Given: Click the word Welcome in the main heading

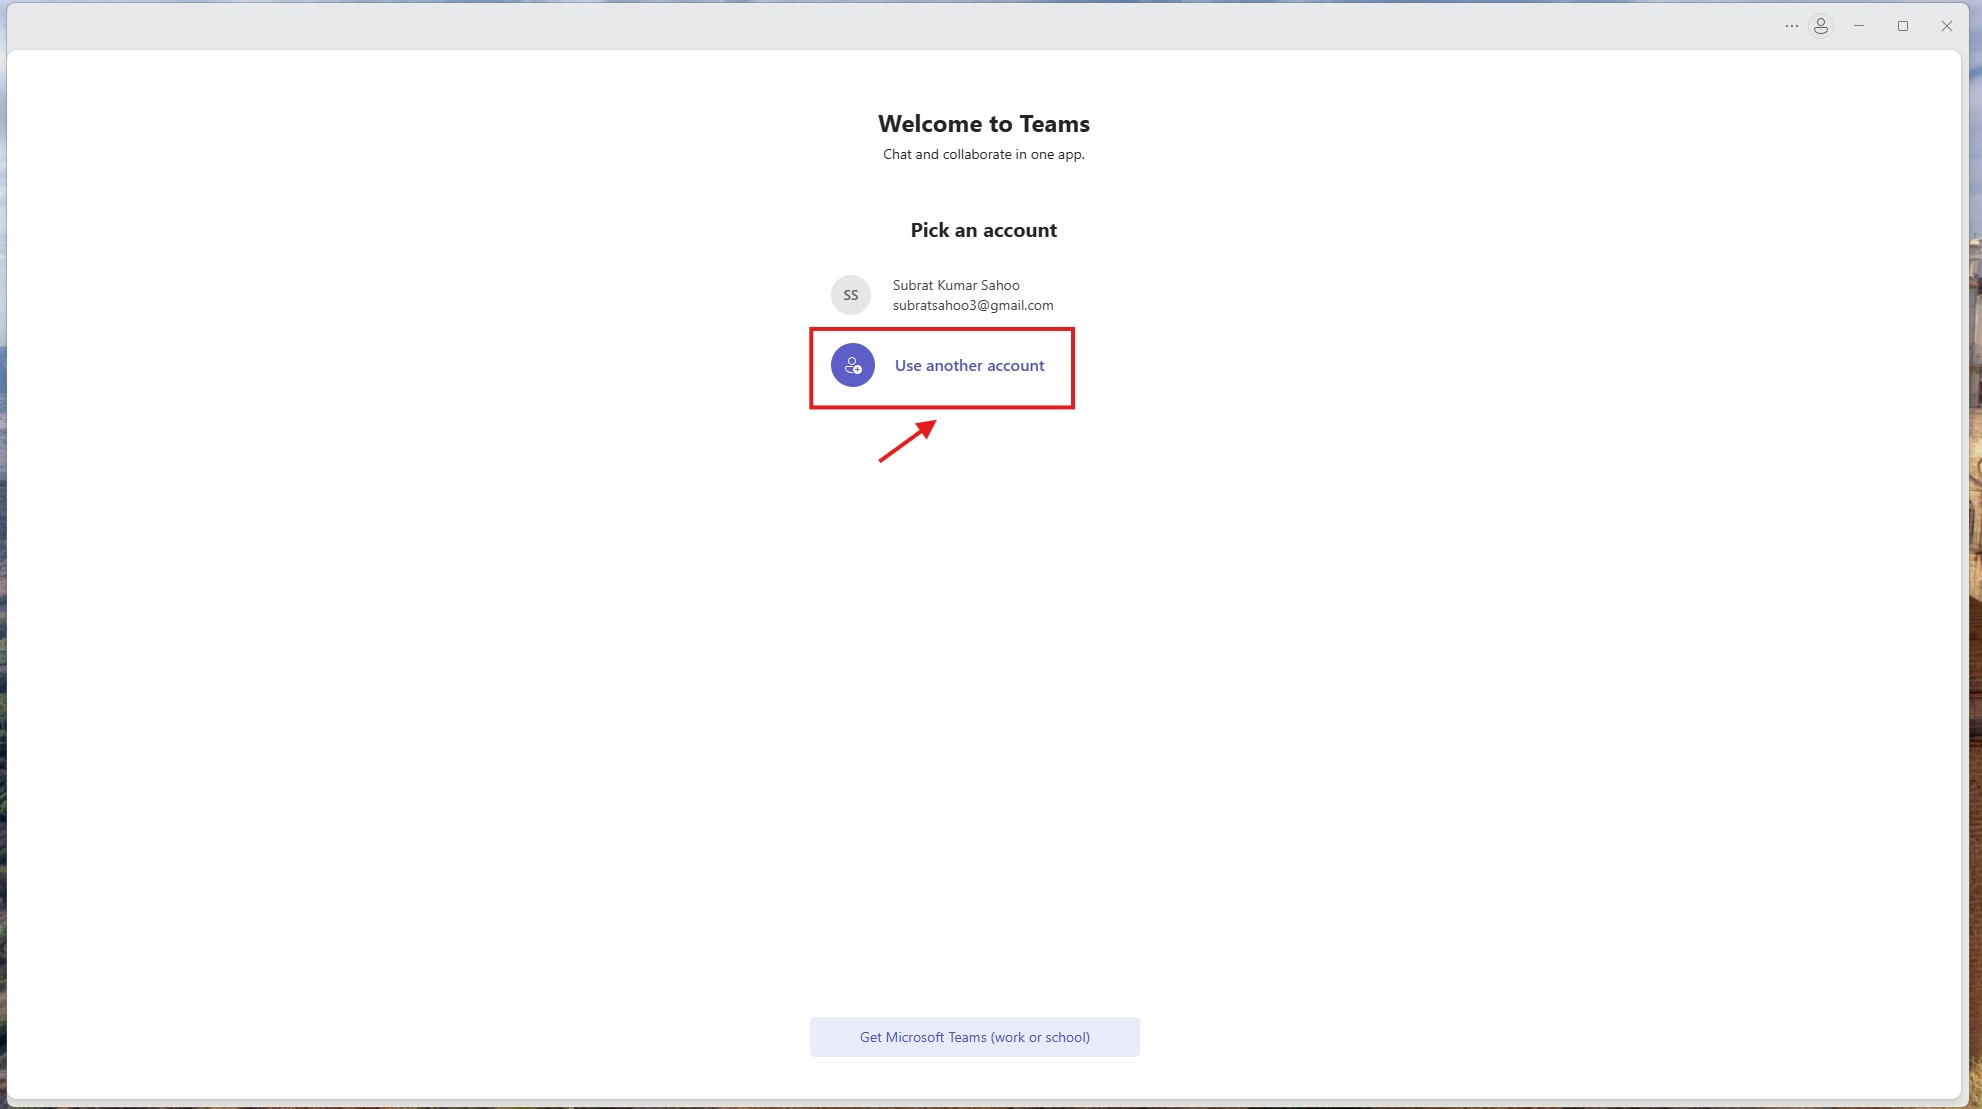Looking at the screenshot, I should [930, 124].
